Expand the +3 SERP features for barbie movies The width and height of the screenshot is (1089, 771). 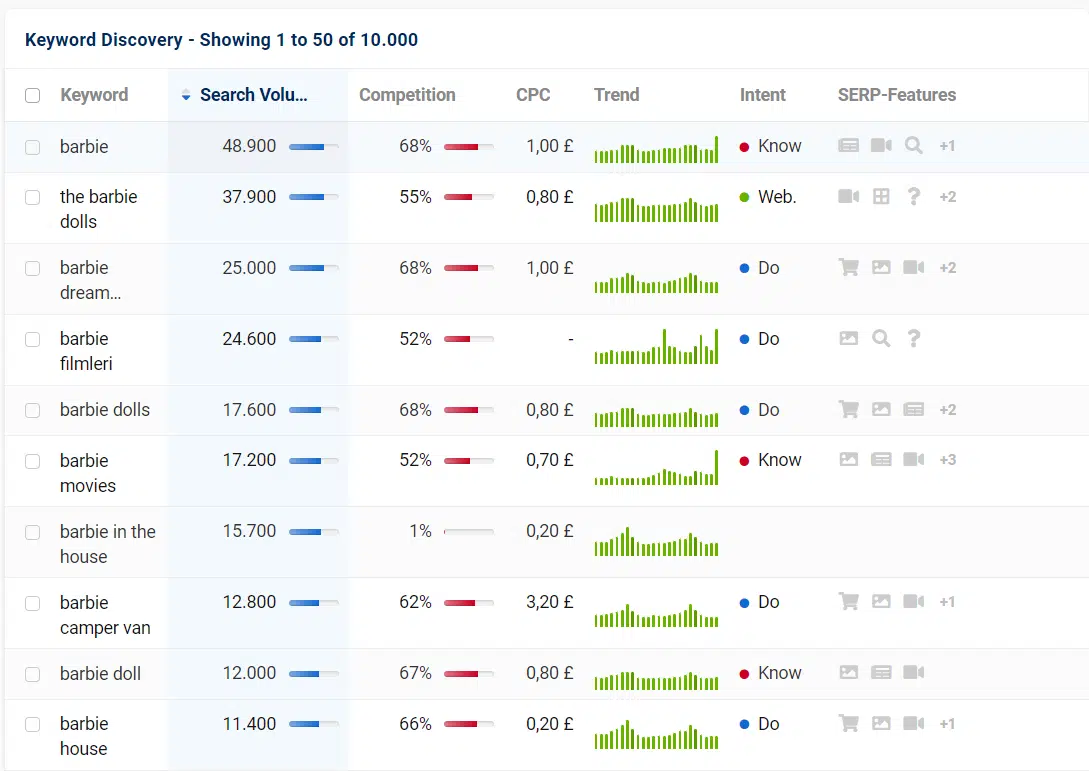click(948, 460)
